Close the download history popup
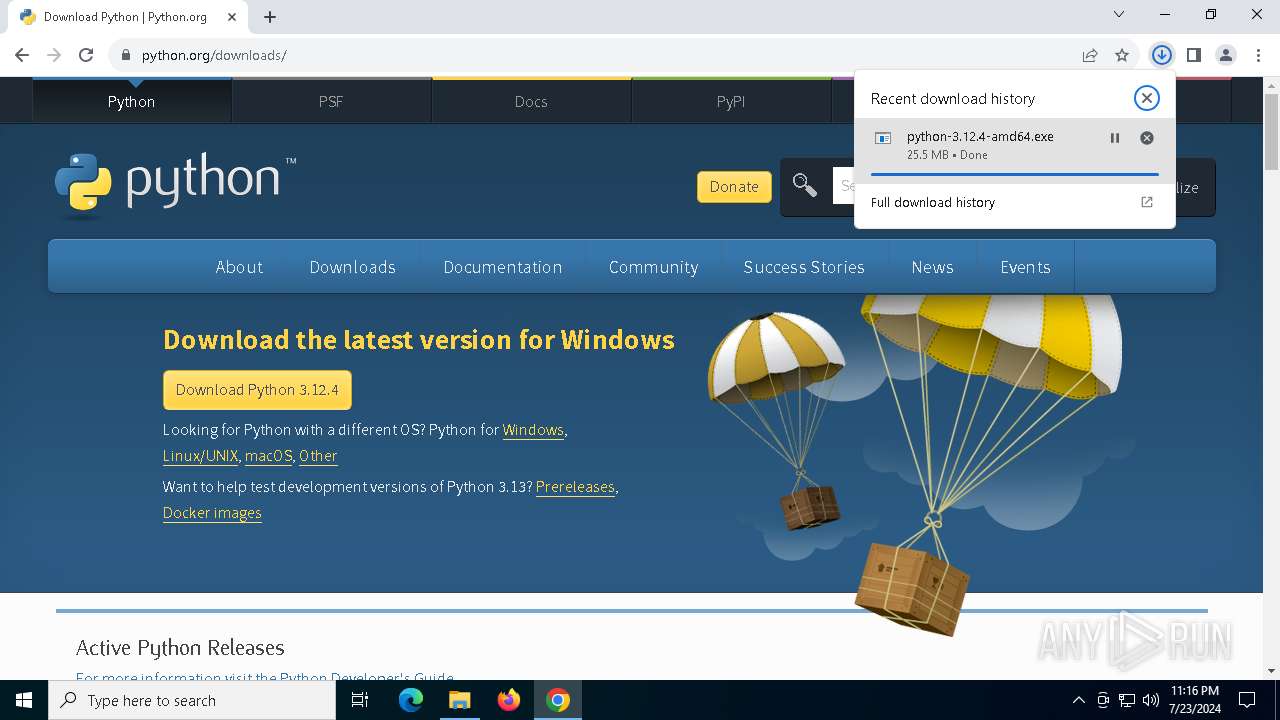The image size is (1280, 720). tap(1146, 98)
